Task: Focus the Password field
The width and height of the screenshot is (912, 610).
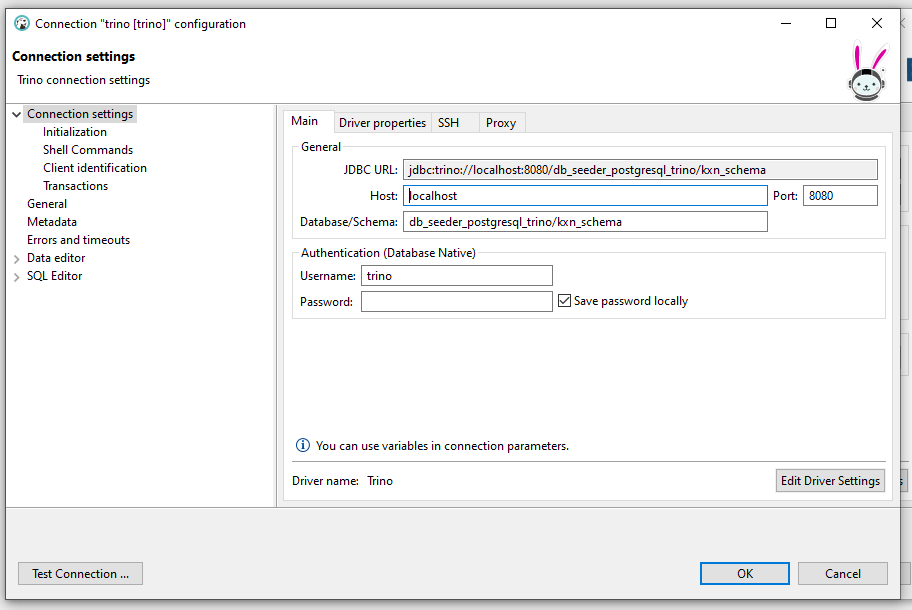Action: (457, 301)
